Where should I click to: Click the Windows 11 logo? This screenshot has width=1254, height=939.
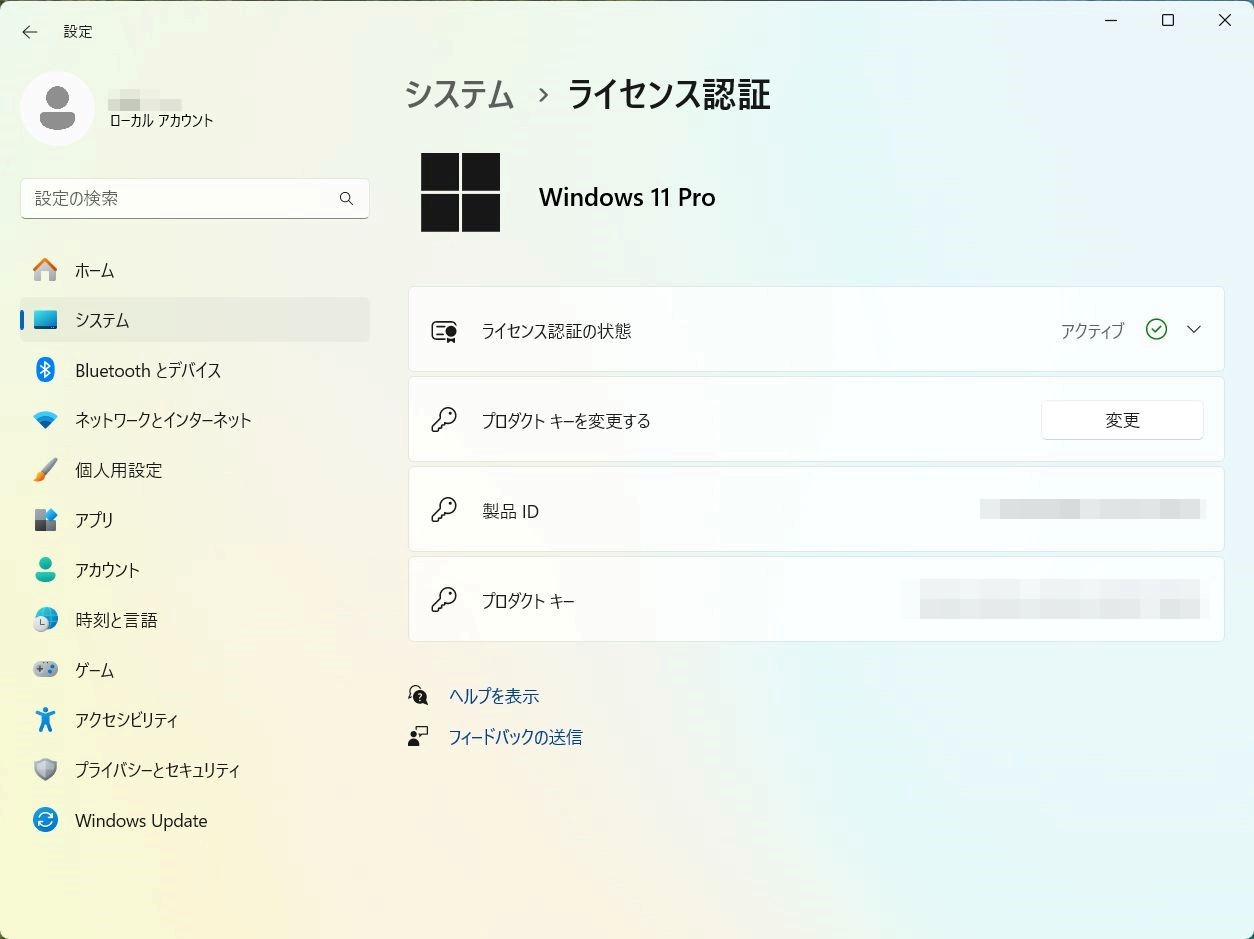point(460,192)
